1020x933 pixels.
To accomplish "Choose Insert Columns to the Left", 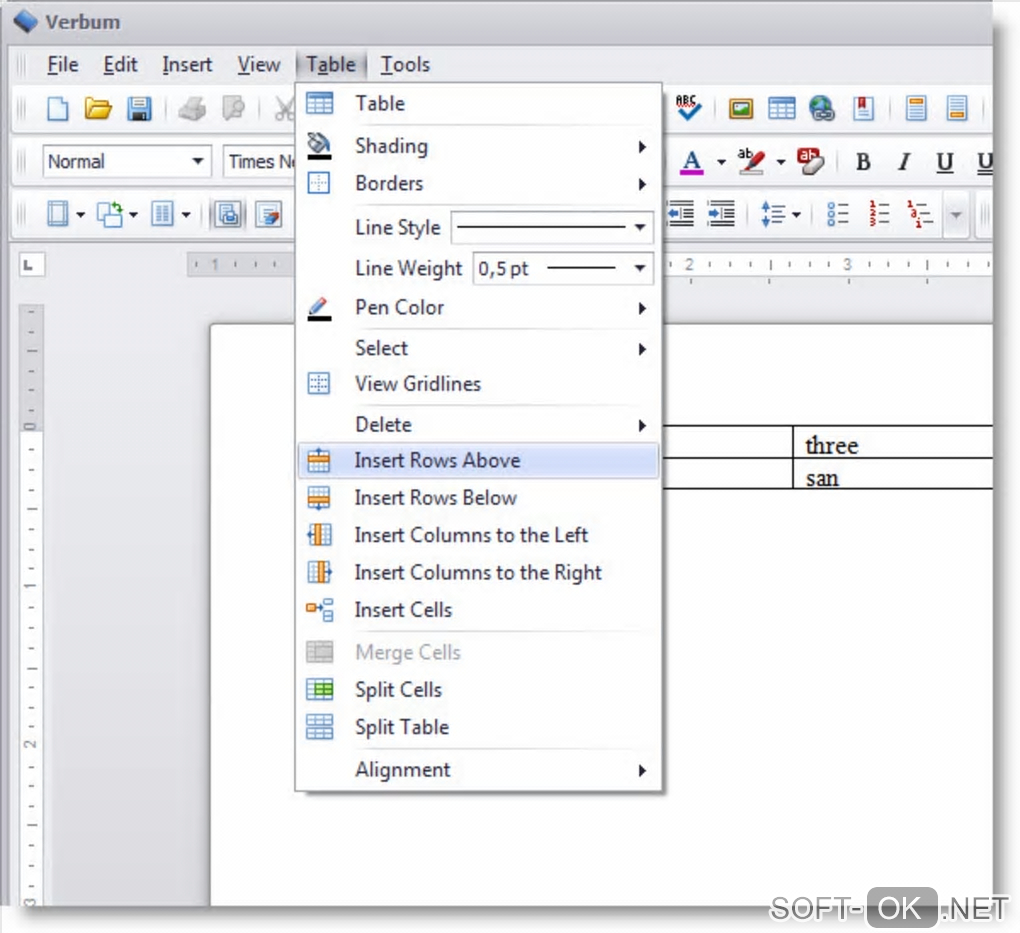I will click(478, 535).
